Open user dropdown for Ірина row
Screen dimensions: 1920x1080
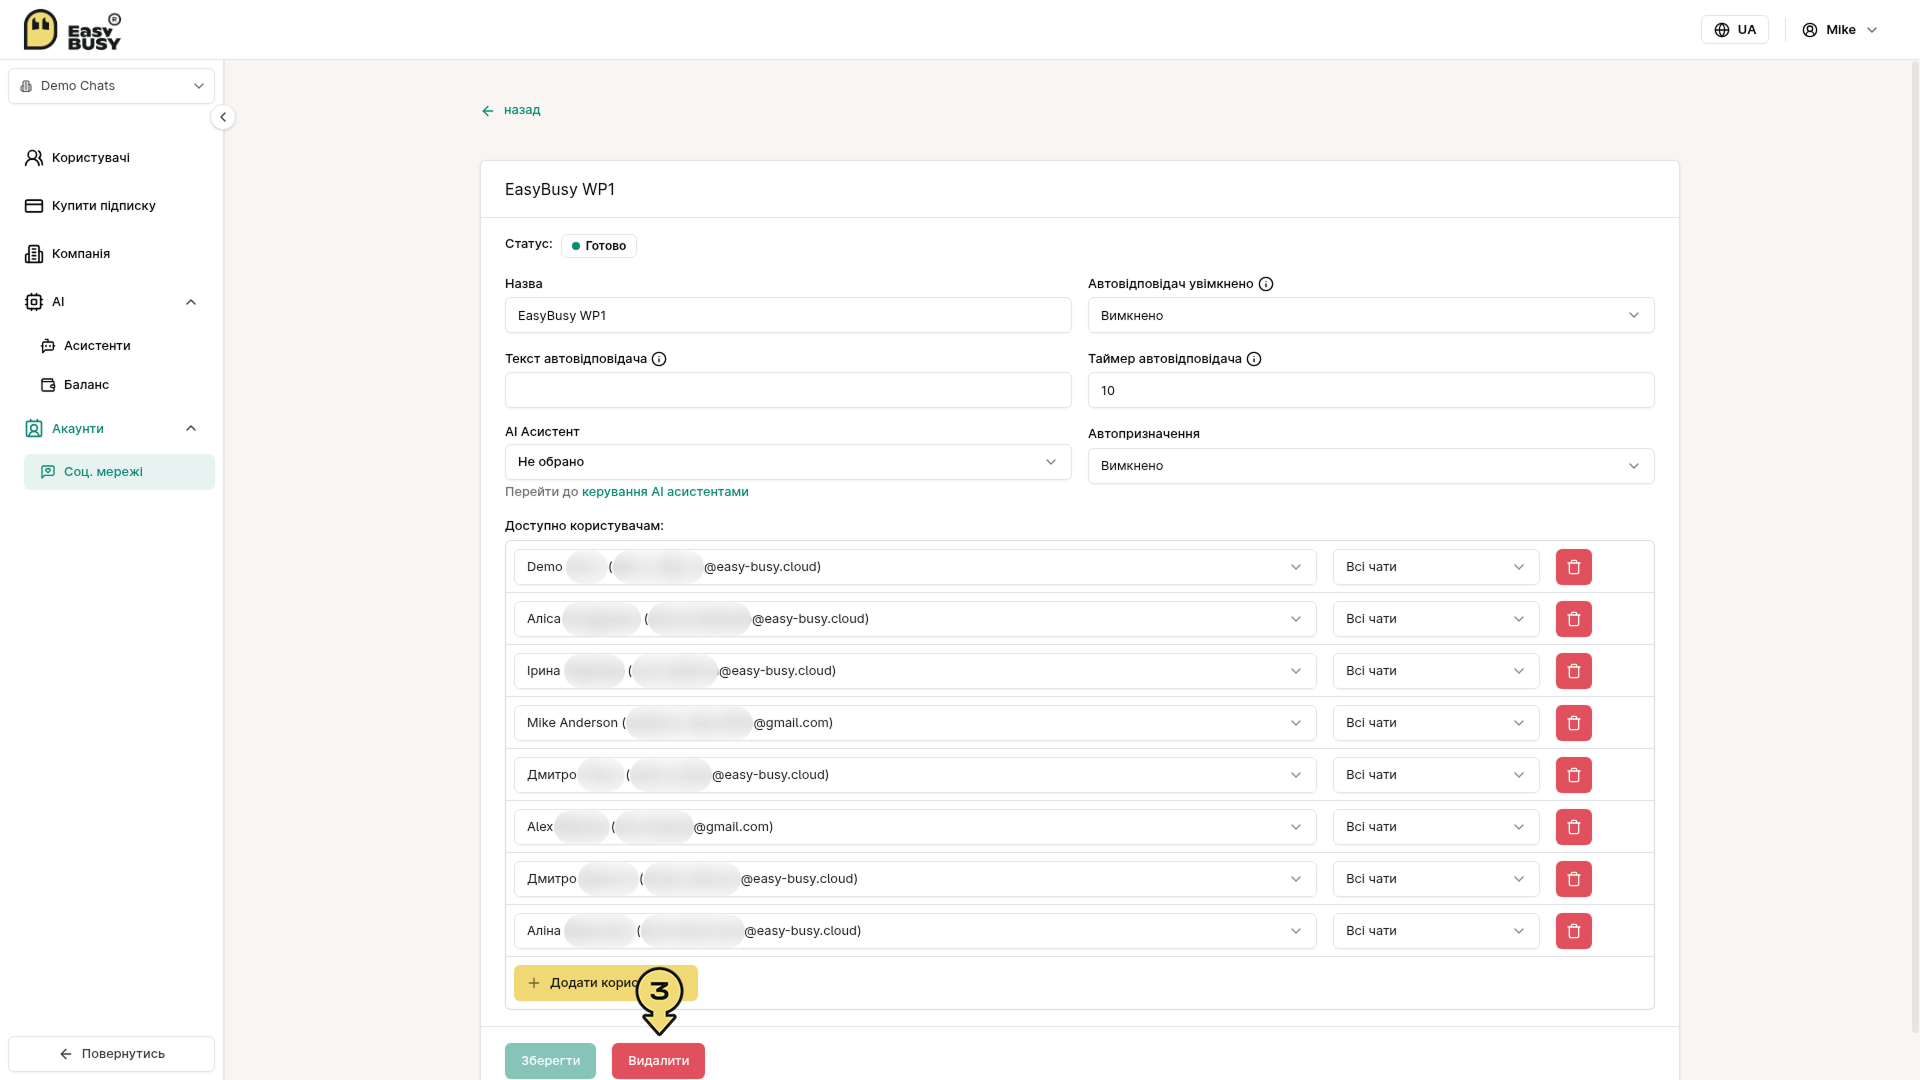(915, 671)
